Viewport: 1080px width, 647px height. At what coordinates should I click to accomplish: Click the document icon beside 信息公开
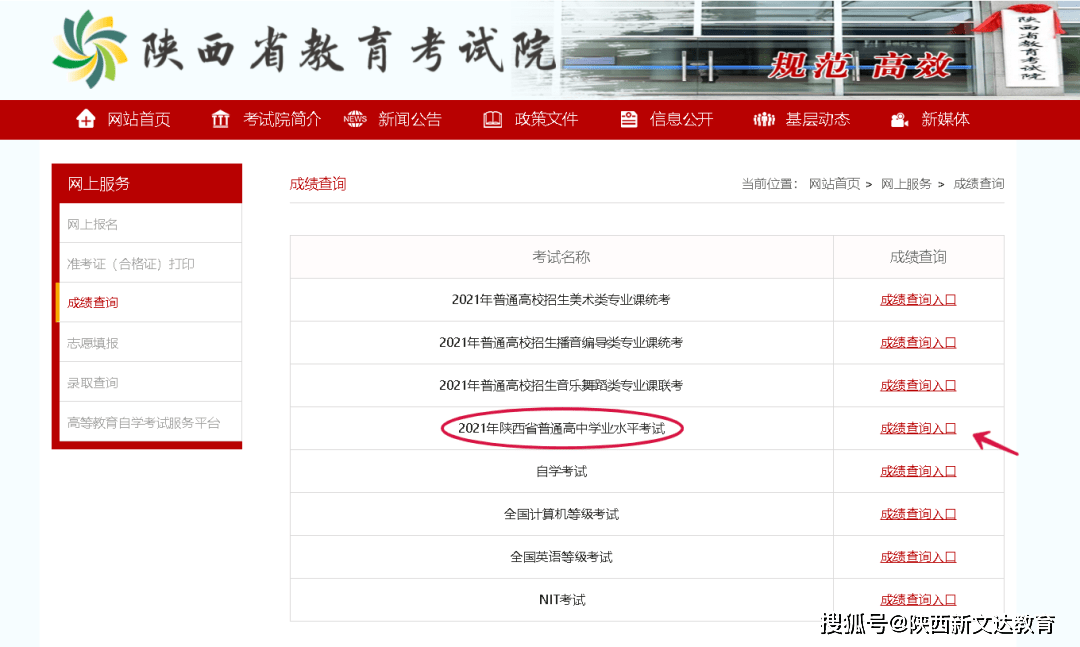click(629, 119)
